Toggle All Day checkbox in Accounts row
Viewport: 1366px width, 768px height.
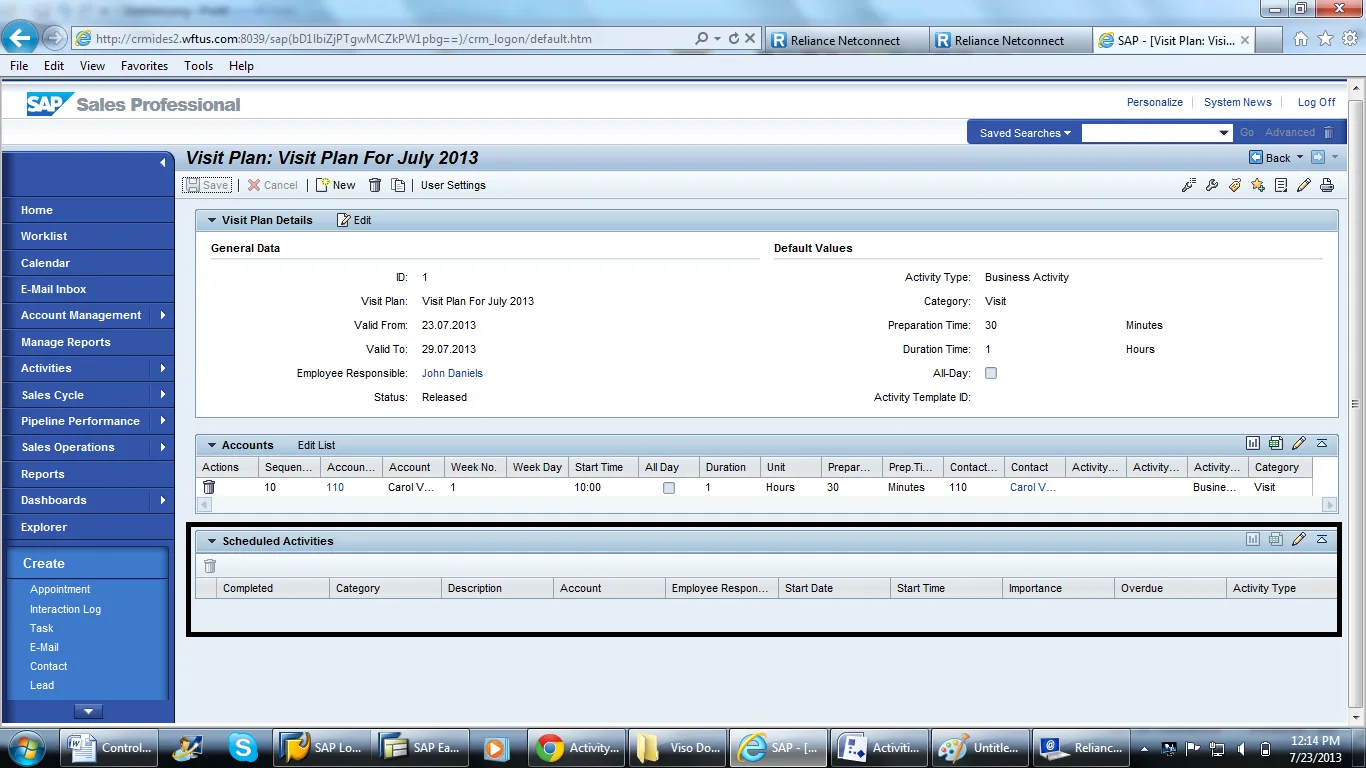[669, 488]
